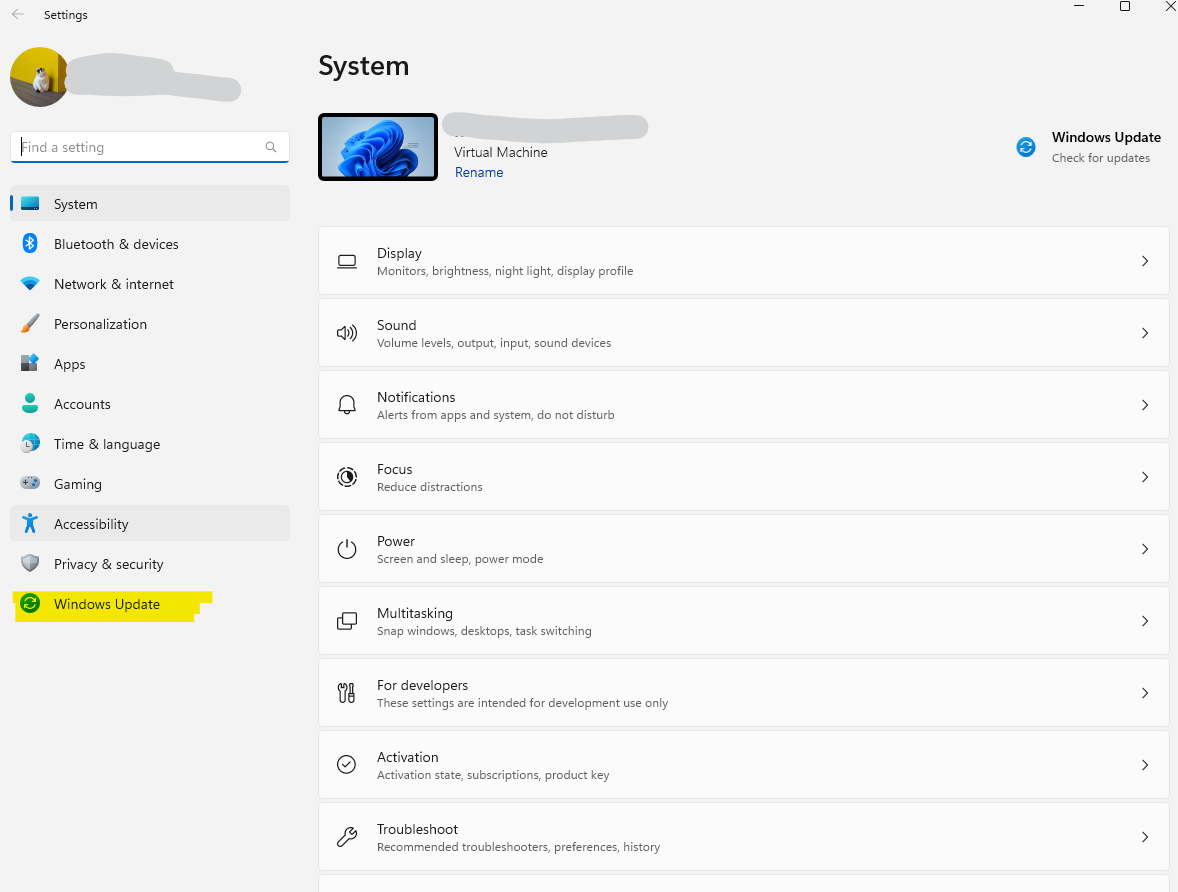Viewport: 1178px width, 892px height.
Task: Select Time & language in sidebar
Action: (150, 443)
